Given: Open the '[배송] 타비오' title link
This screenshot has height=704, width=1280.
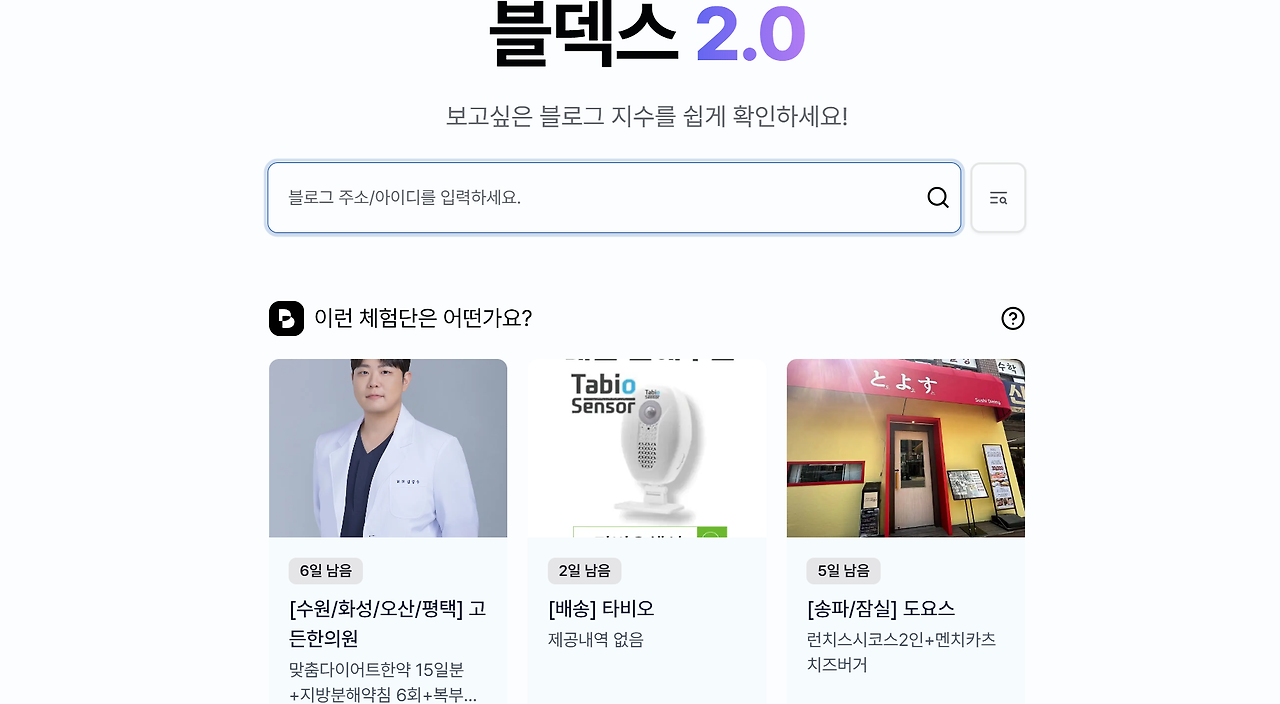Looking at the screenshot, I should (601, 608).
